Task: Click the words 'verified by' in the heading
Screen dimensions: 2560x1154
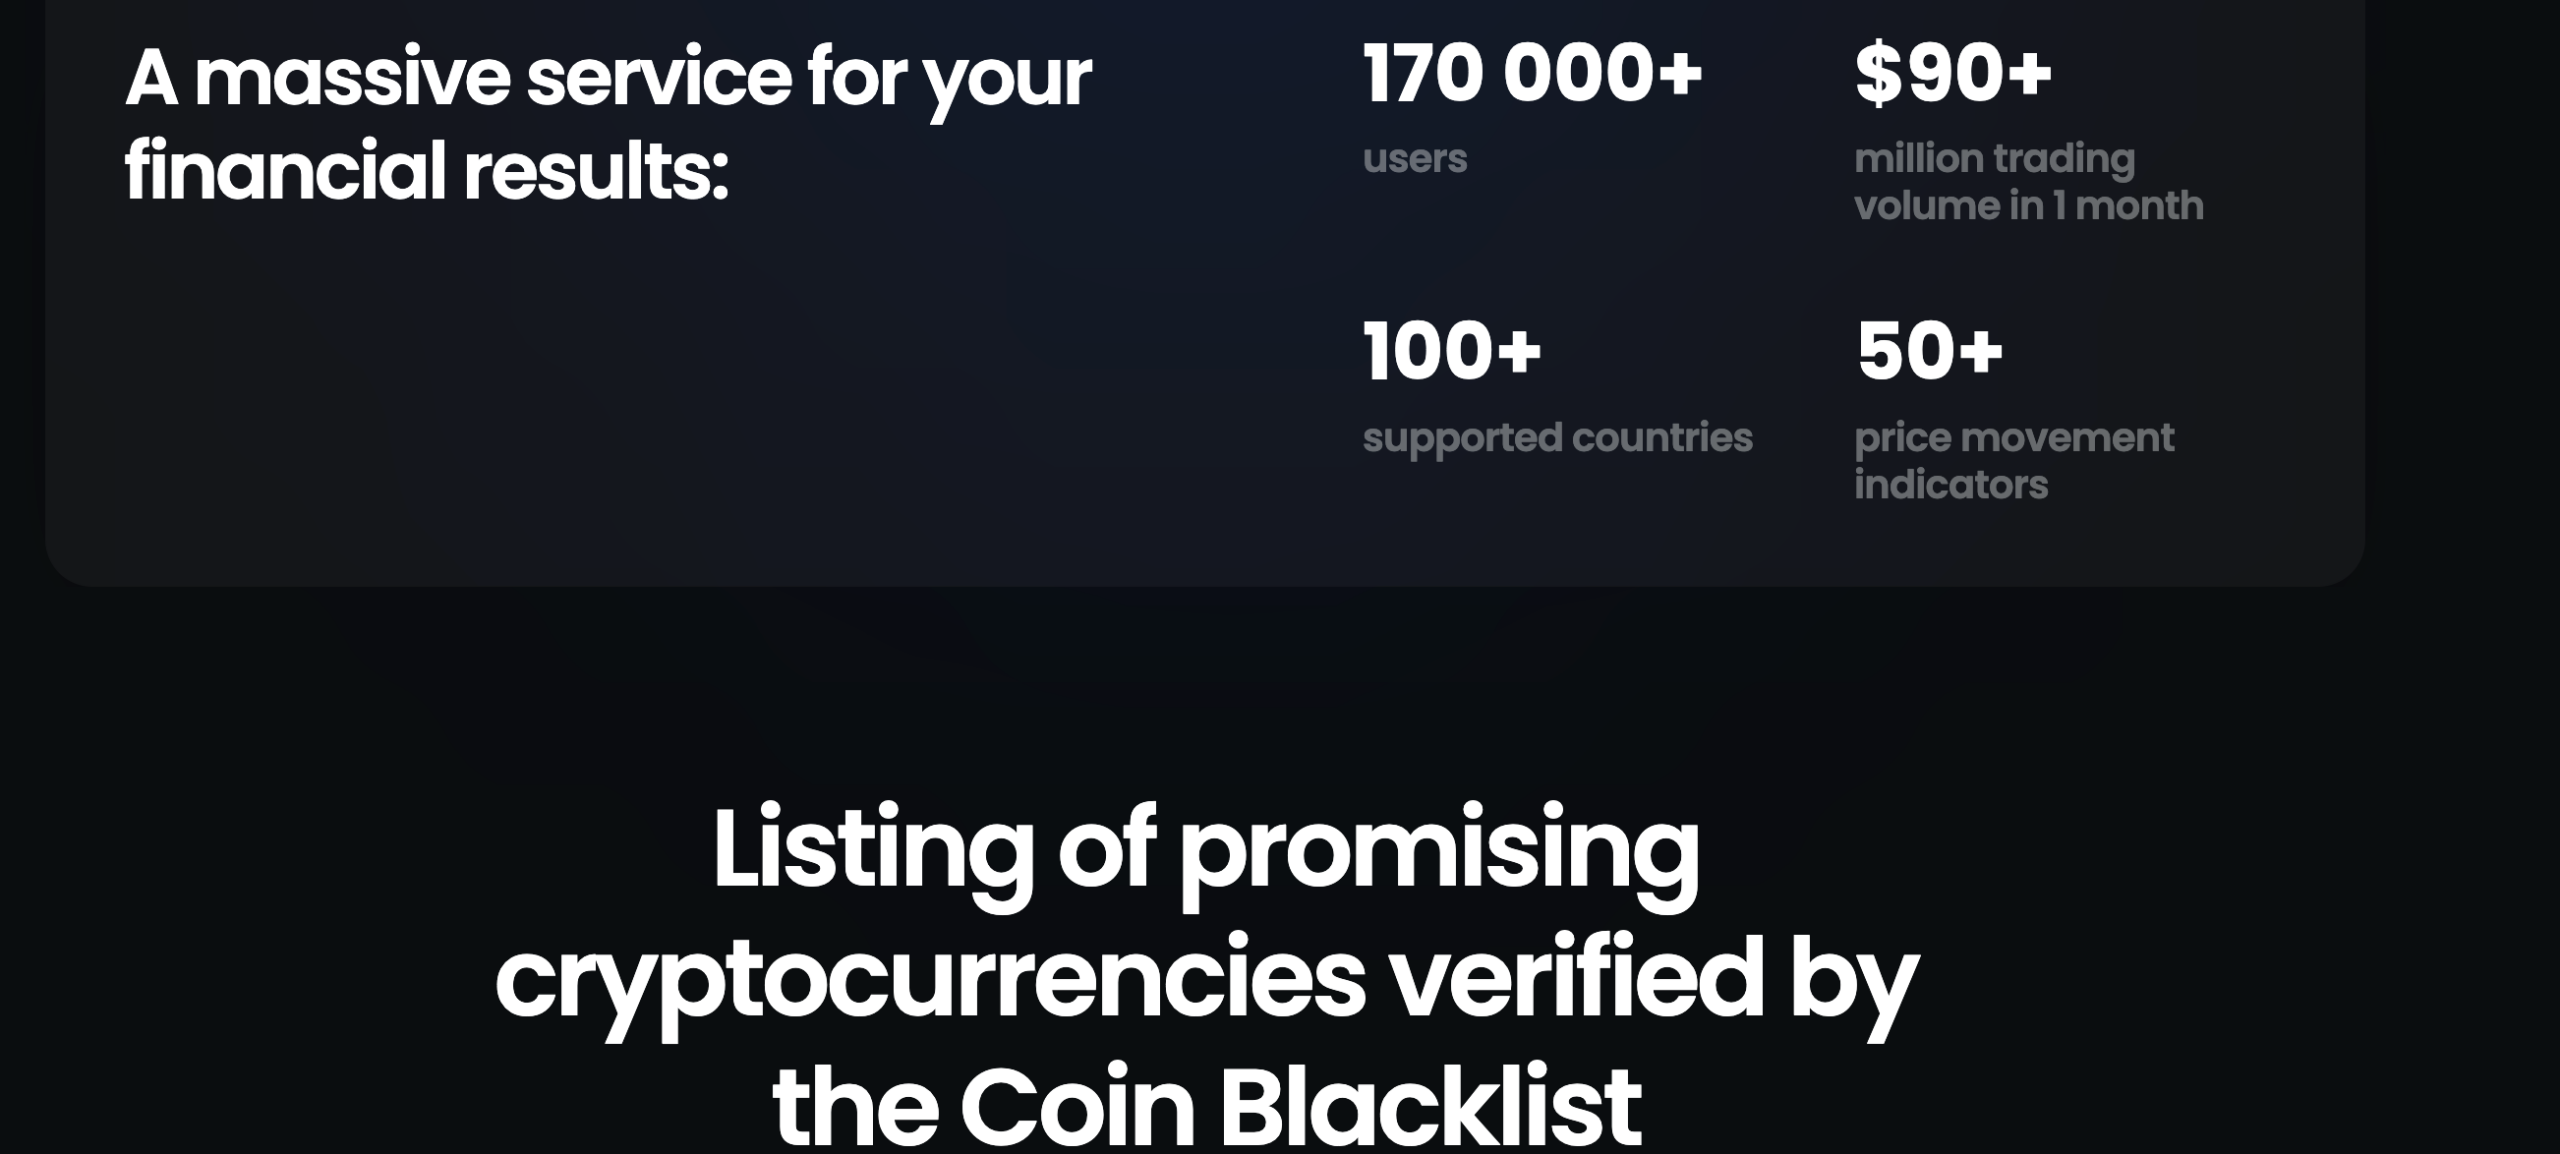Action: pyautogui.click(x=1654, y=984)
